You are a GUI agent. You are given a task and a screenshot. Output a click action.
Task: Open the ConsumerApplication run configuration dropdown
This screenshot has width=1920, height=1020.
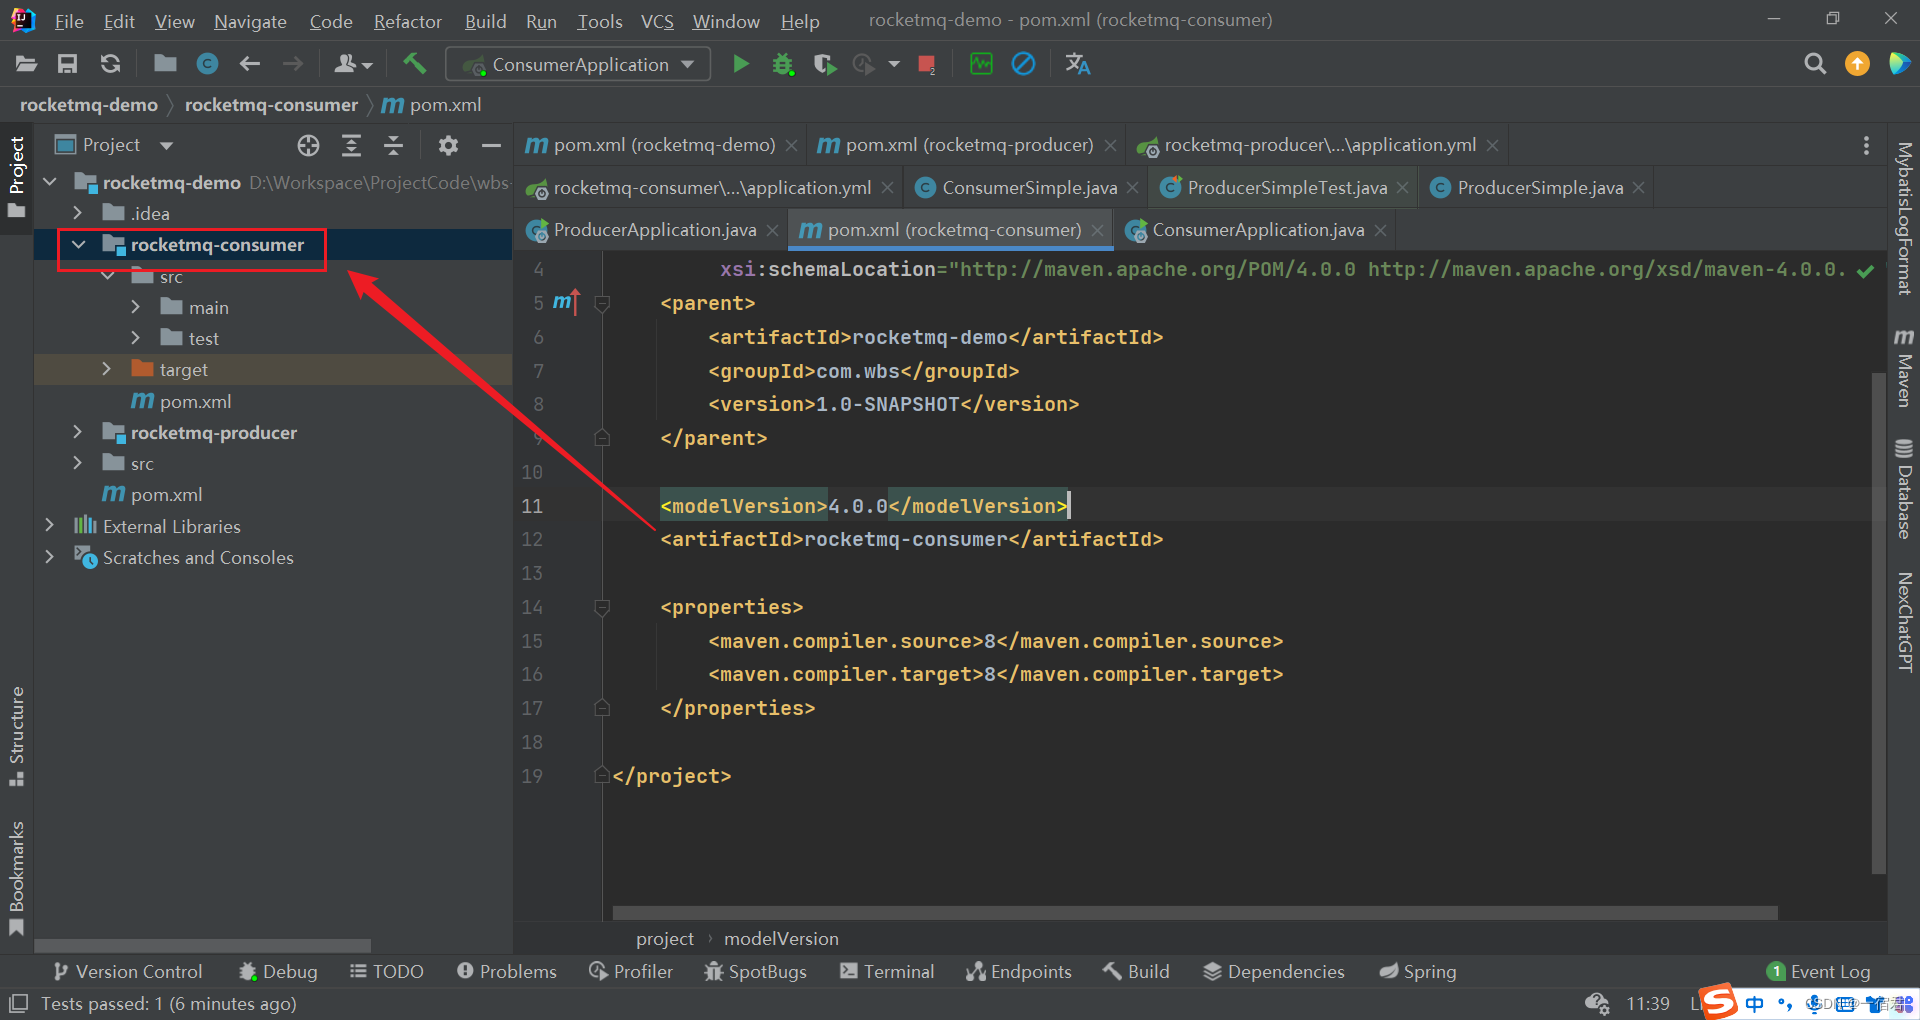coord(579,64)
